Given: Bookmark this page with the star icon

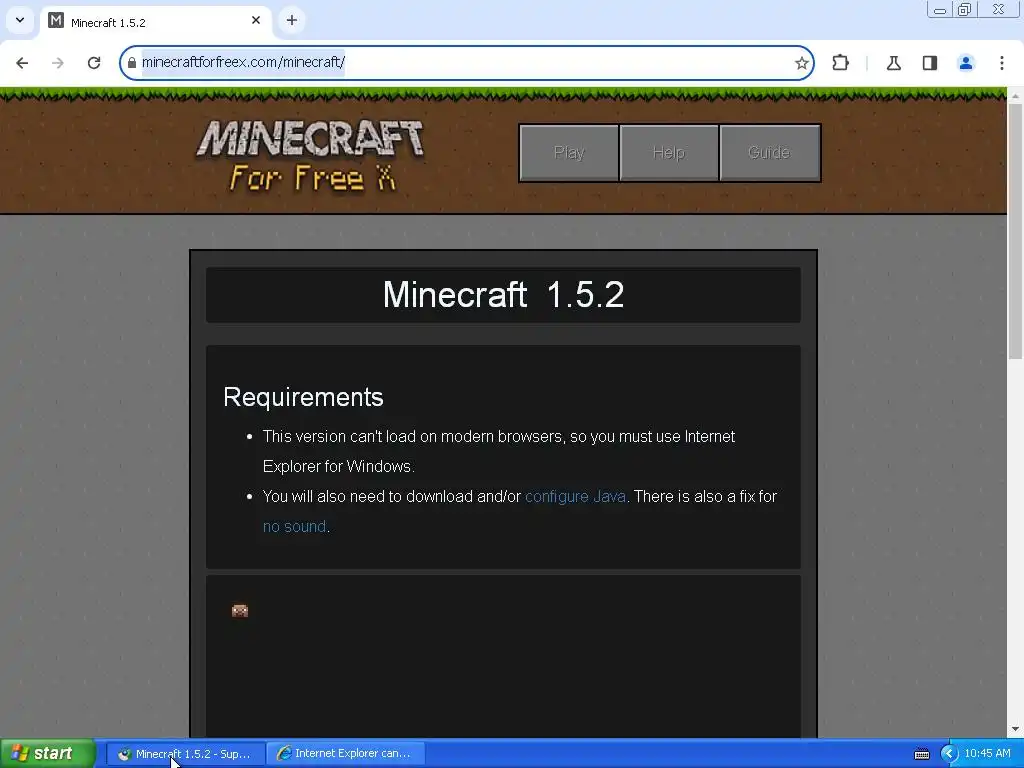Looking at the screenshot, I should [801, 63].
